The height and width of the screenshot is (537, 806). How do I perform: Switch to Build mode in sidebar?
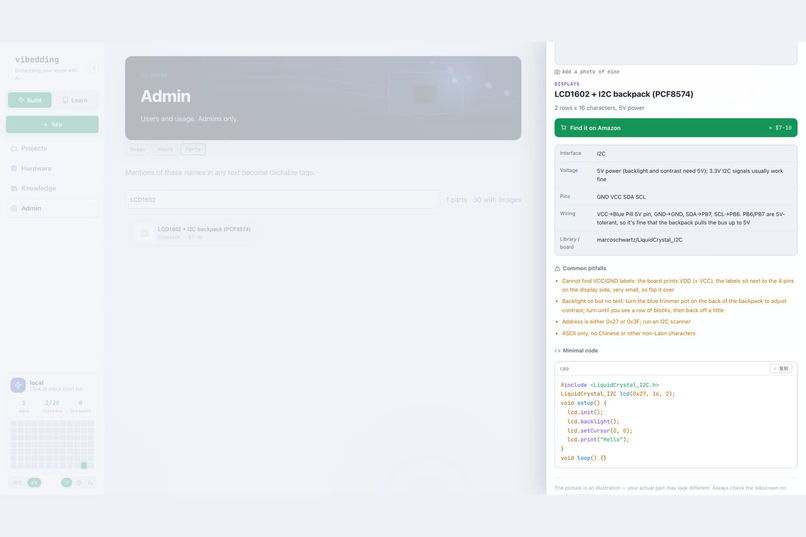(x=29, y=100)
